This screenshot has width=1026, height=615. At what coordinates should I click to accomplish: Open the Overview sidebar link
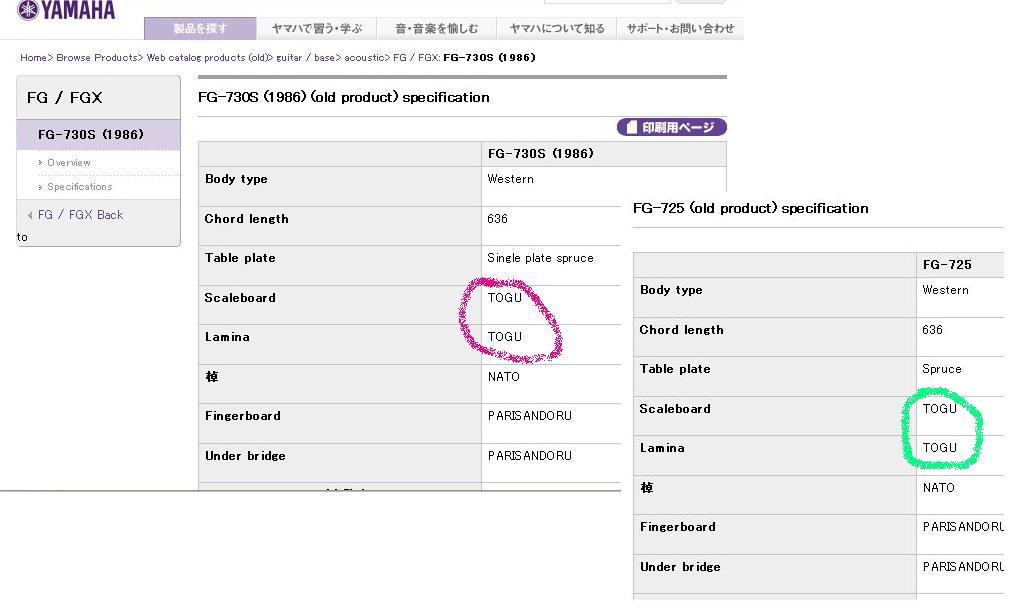[69, 162]
